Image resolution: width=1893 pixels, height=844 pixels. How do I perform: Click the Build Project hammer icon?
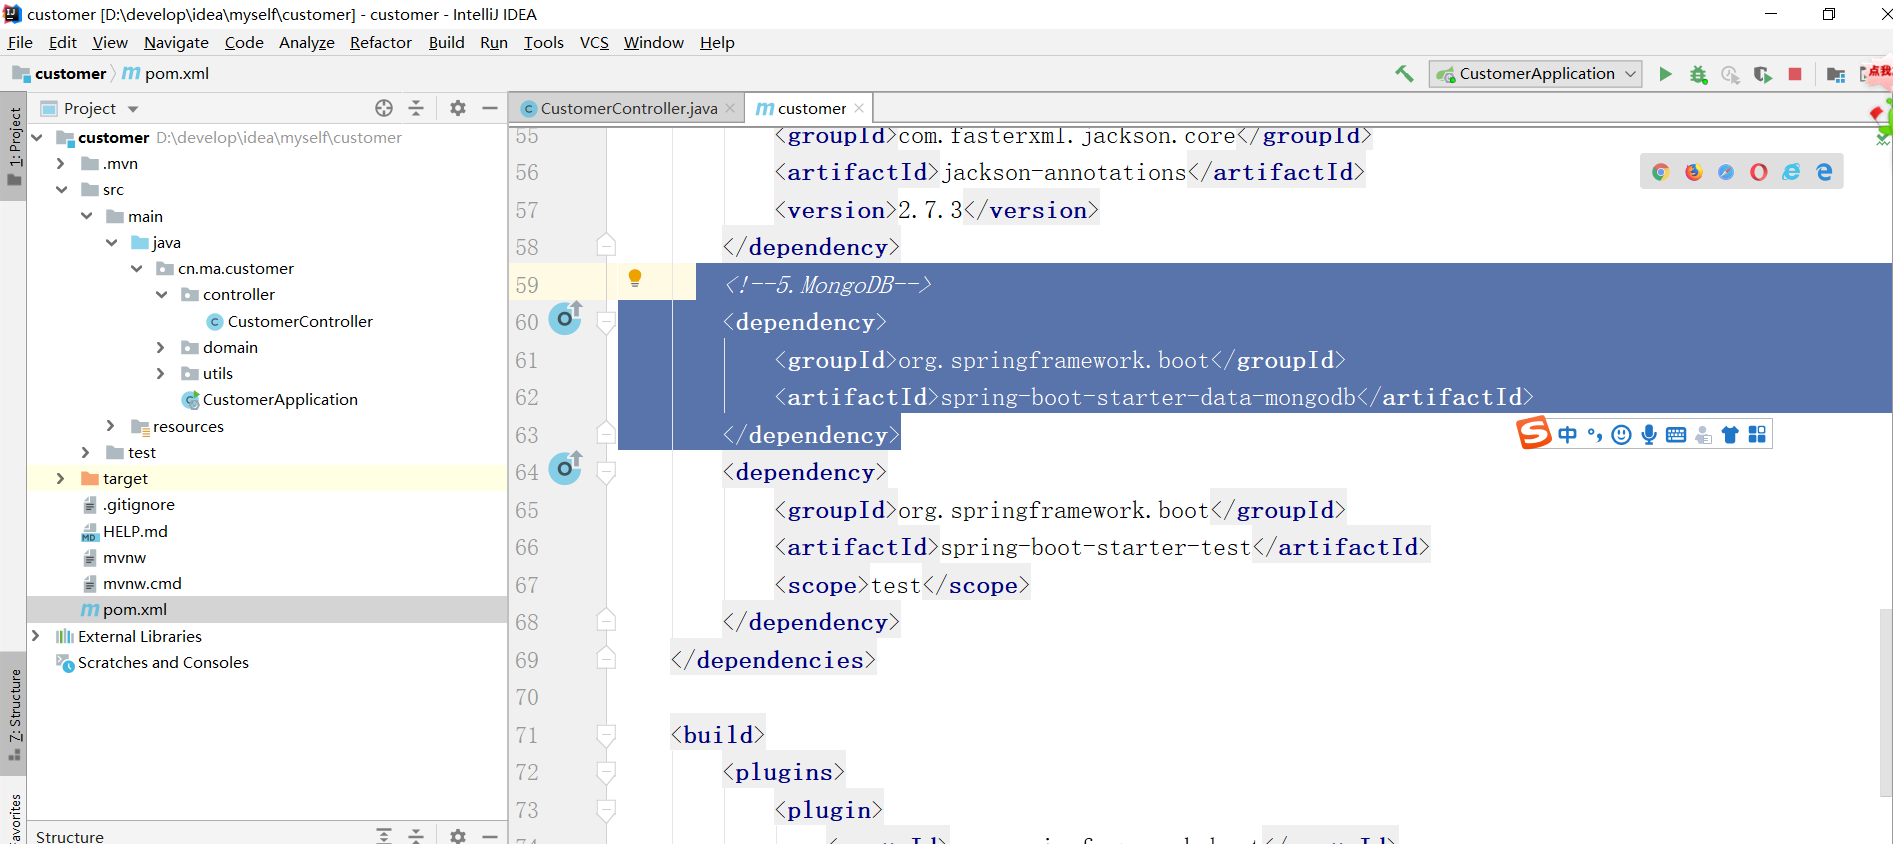[x=1404, y=74]
